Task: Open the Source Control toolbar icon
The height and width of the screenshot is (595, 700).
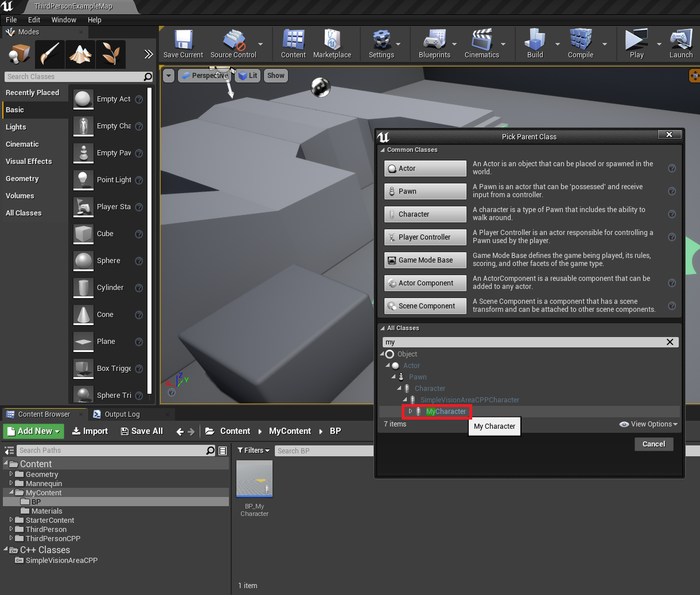Action: point(233,41)
